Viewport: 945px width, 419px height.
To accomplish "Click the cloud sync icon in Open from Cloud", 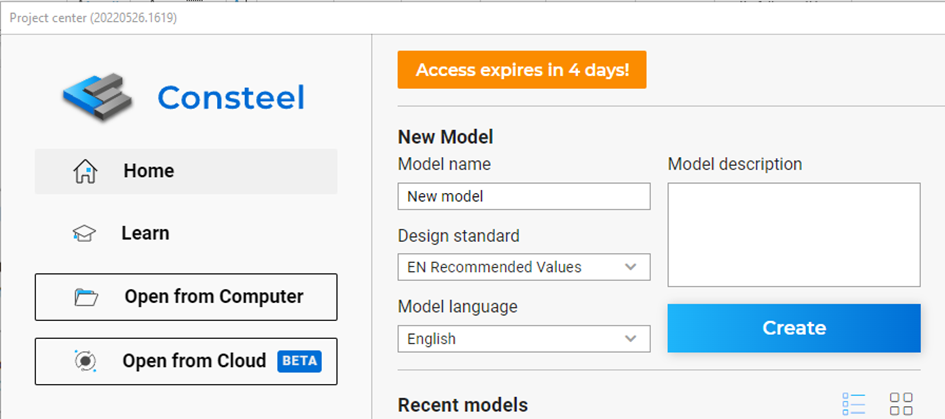I will tap(84, 361).
